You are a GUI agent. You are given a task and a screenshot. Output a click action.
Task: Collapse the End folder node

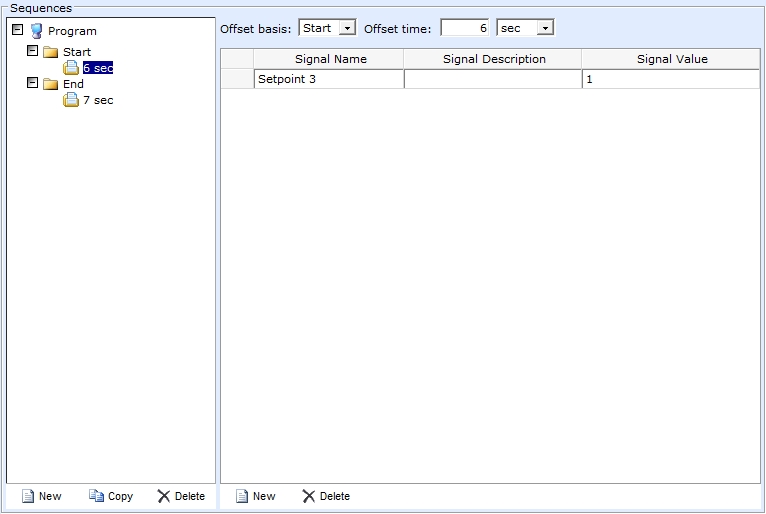coord(32,83)
